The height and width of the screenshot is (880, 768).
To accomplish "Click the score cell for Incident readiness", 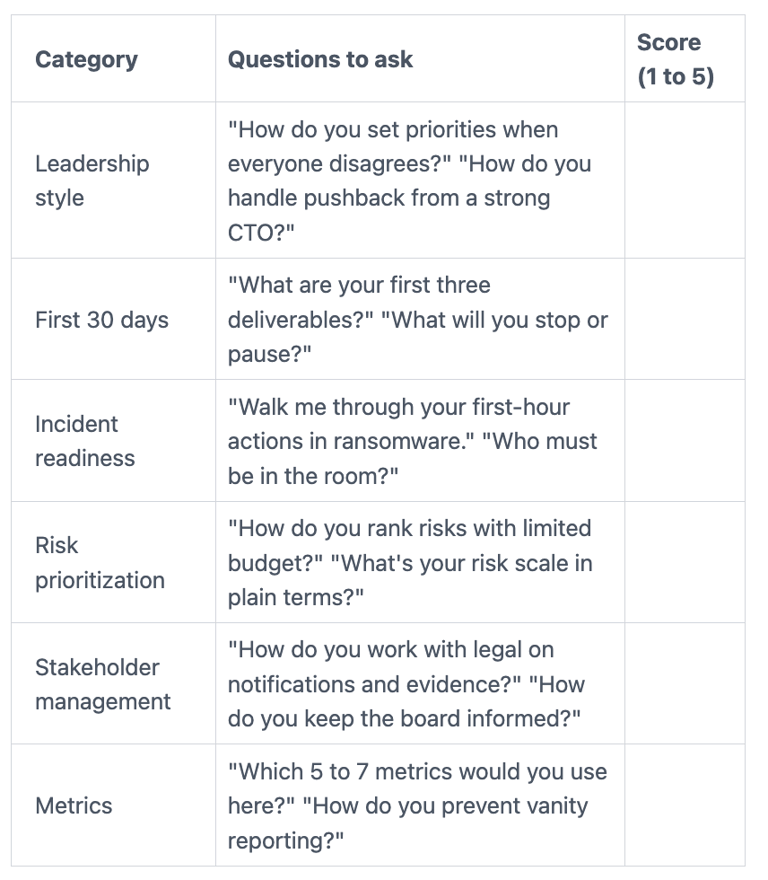I will point(684,441).
